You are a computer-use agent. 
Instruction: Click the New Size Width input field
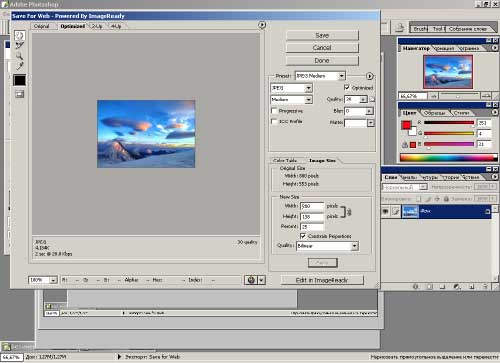[x=312, y=206]
